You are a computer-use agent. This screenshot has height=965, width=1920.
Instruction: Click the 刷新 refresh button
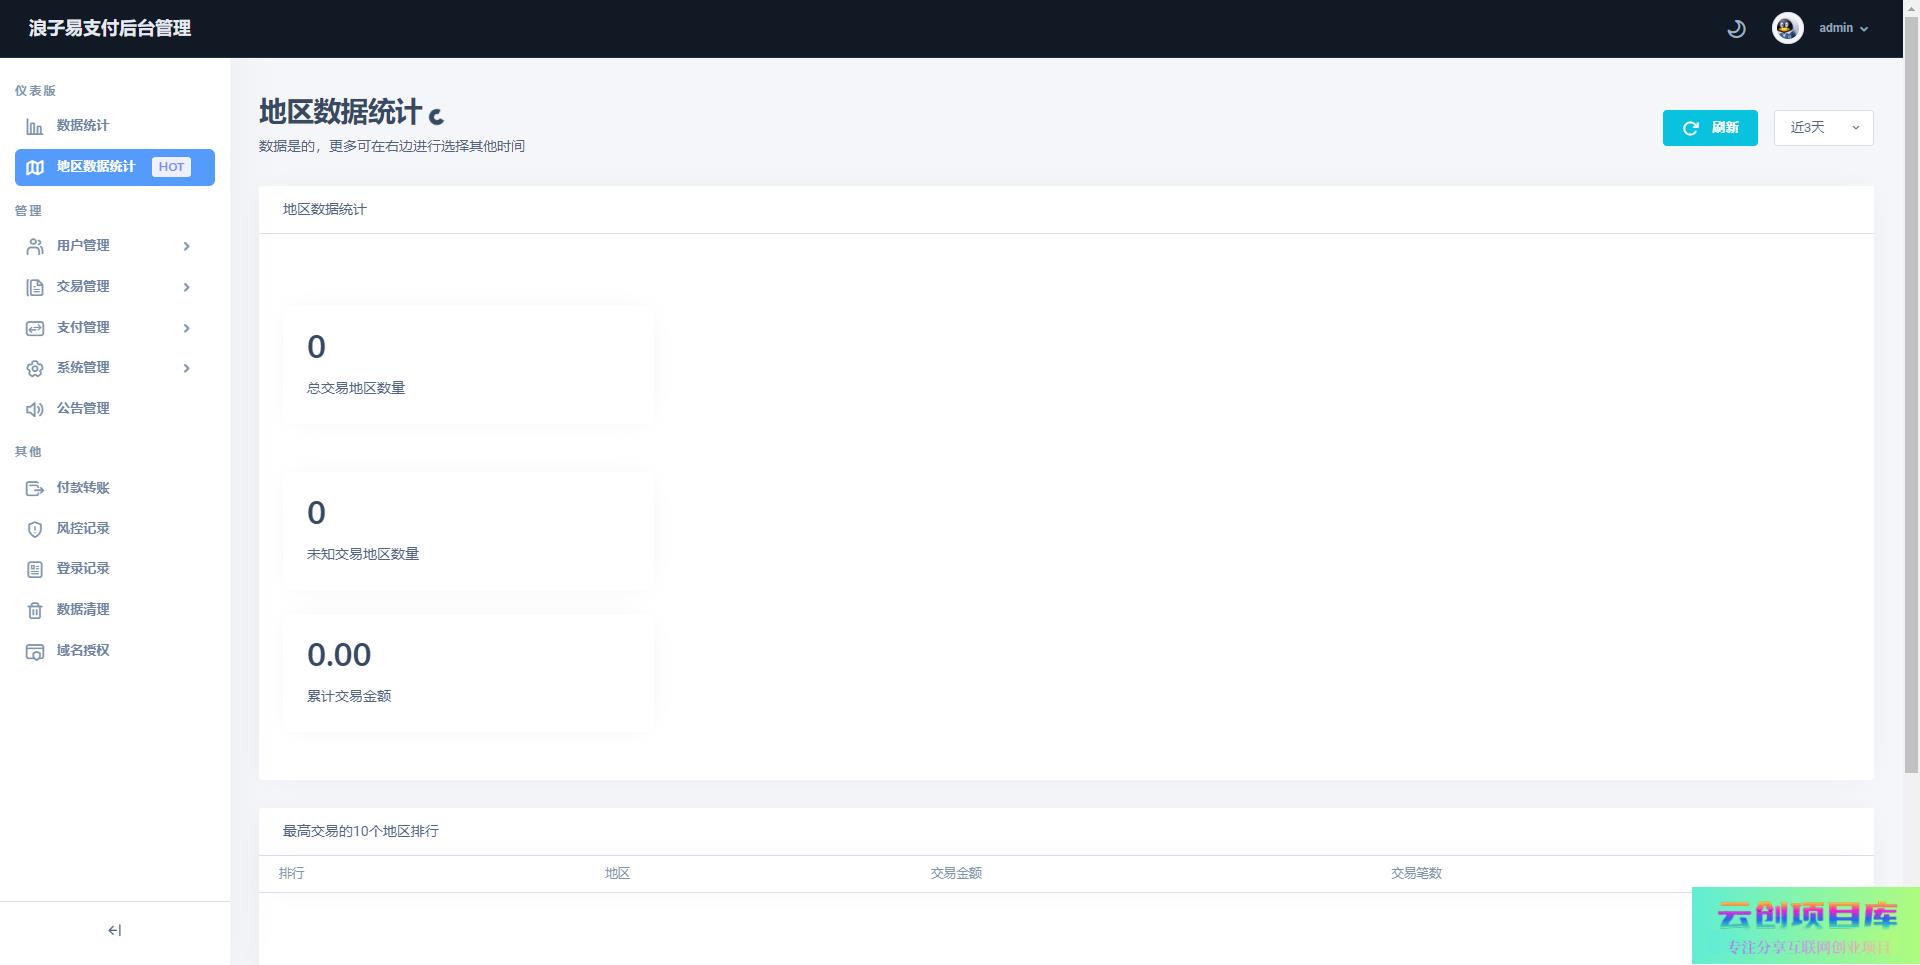[1709, 128]
